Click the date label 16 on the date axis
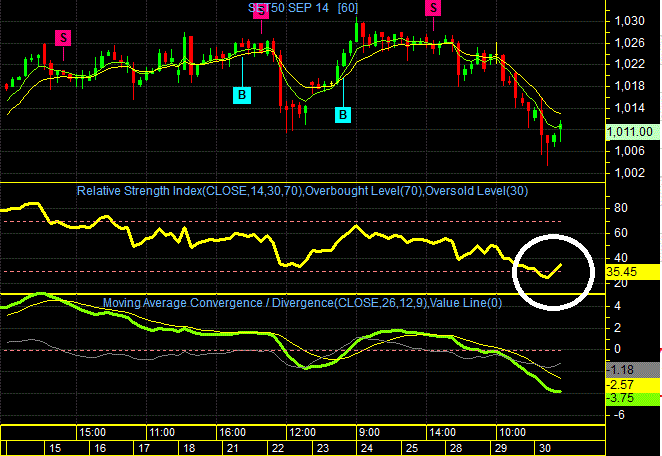Screen dimensions: 662x456 coord(100,448)
